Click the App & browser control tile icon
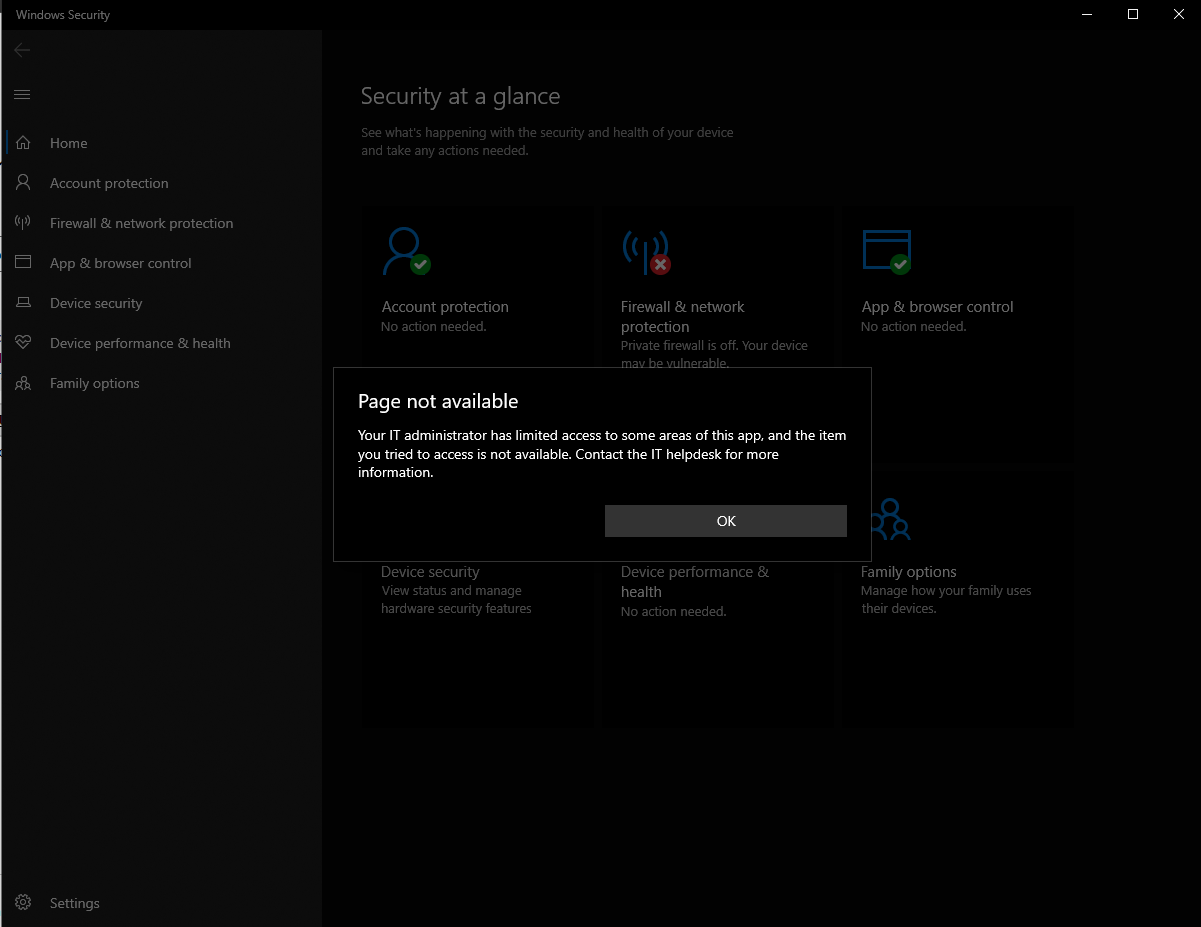The image size is (1201, 927). 887,252
